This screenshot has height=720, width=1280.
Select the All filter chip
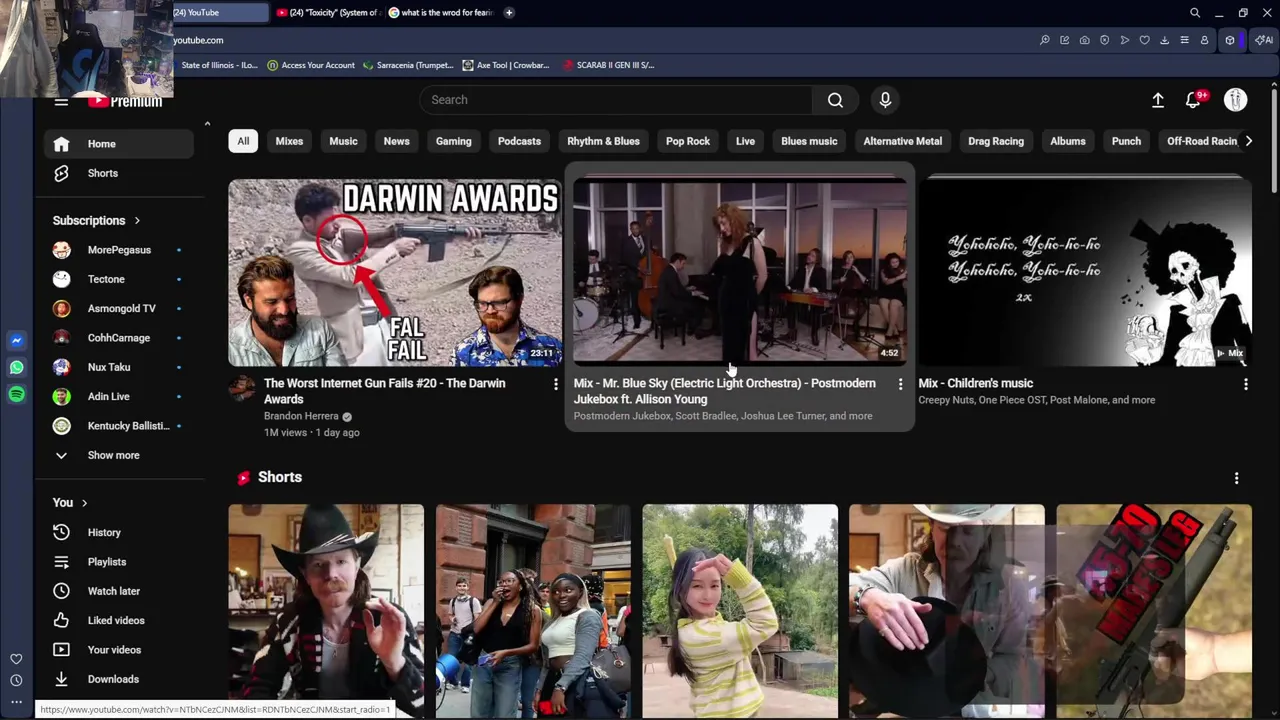243,141
